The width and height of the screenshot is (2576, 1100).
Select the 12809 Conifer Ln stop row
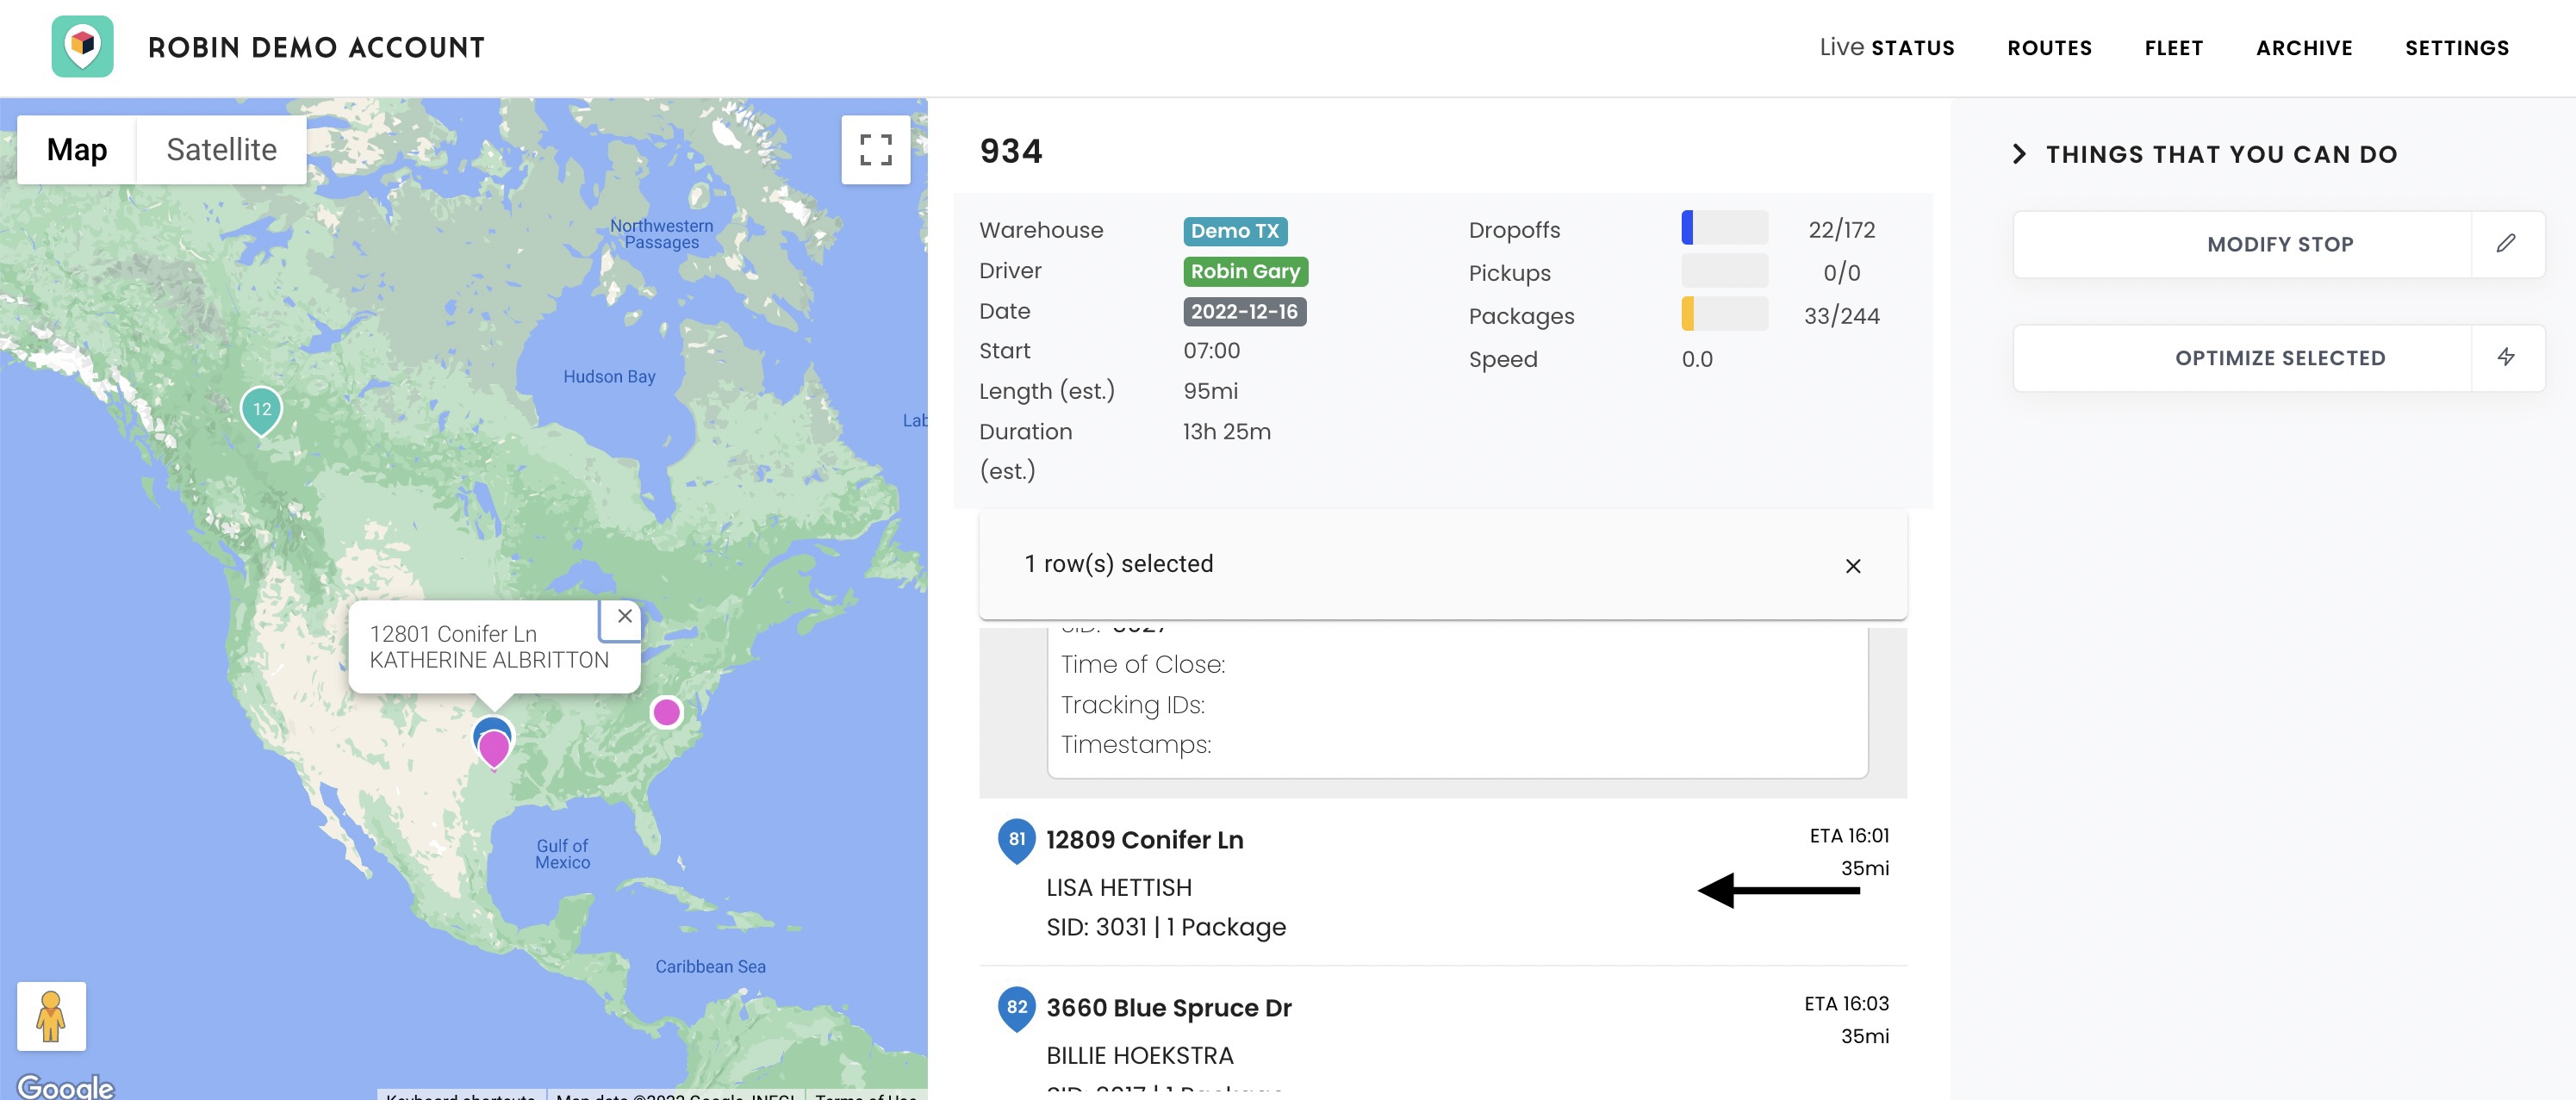(1442, 882)
